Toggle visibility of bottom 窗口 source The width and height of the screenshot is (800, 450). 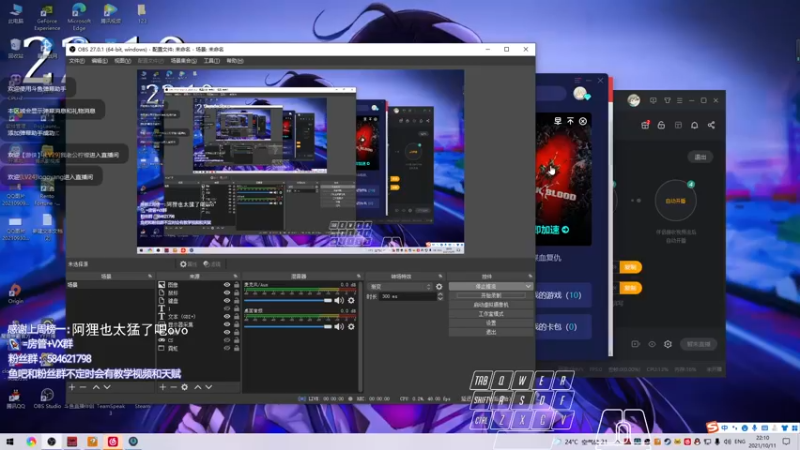click(227, 348)
